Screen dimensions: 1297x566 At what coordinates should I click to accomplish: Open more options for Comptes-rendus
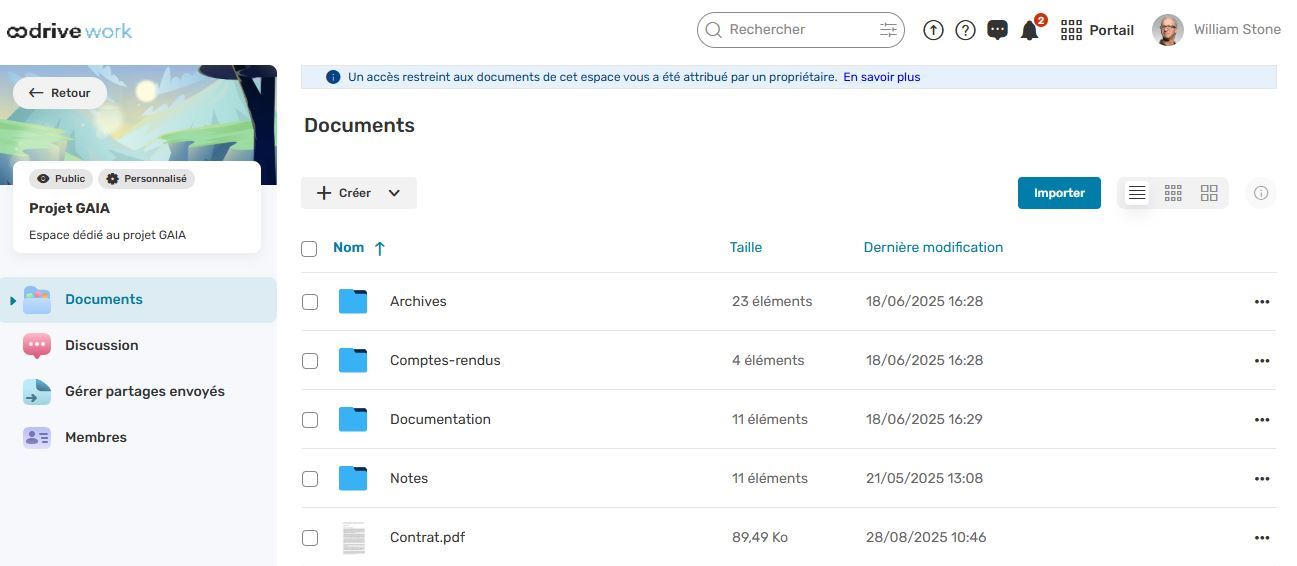(1261, 361)
